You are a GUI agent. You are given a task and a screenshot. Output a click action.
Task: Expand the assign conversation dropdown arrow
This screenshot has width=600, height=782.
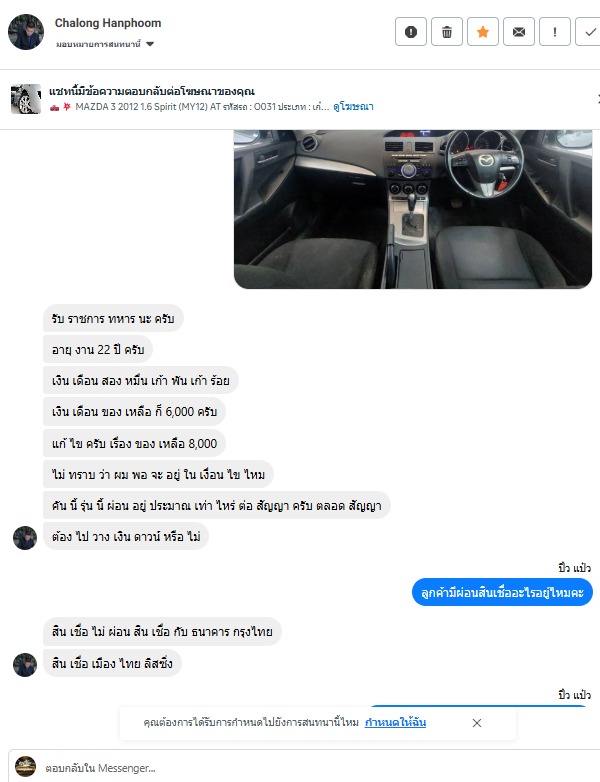tap(150, 44)
